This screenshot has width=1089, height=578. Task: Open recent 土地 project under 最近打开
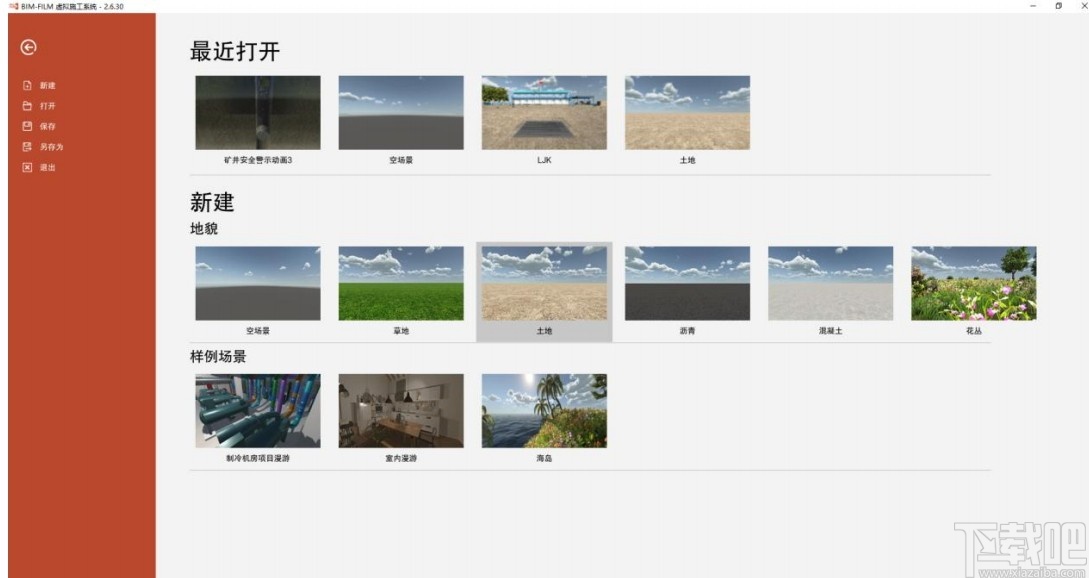(686, 112)
